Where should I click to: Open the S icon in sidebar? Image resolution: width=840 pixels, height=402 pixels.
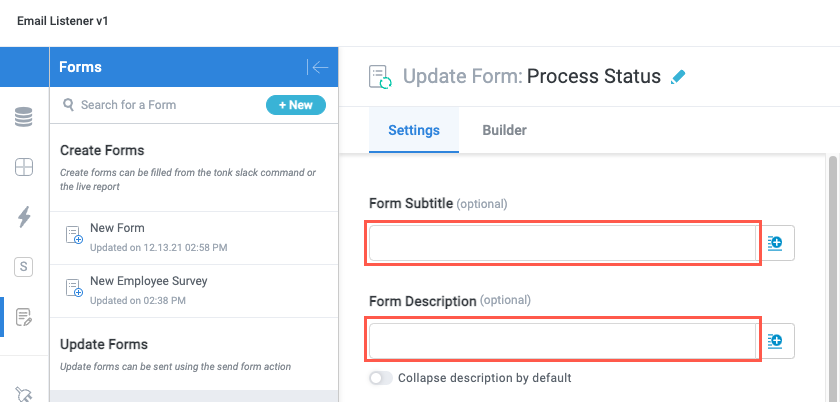(x=24, y=266)
